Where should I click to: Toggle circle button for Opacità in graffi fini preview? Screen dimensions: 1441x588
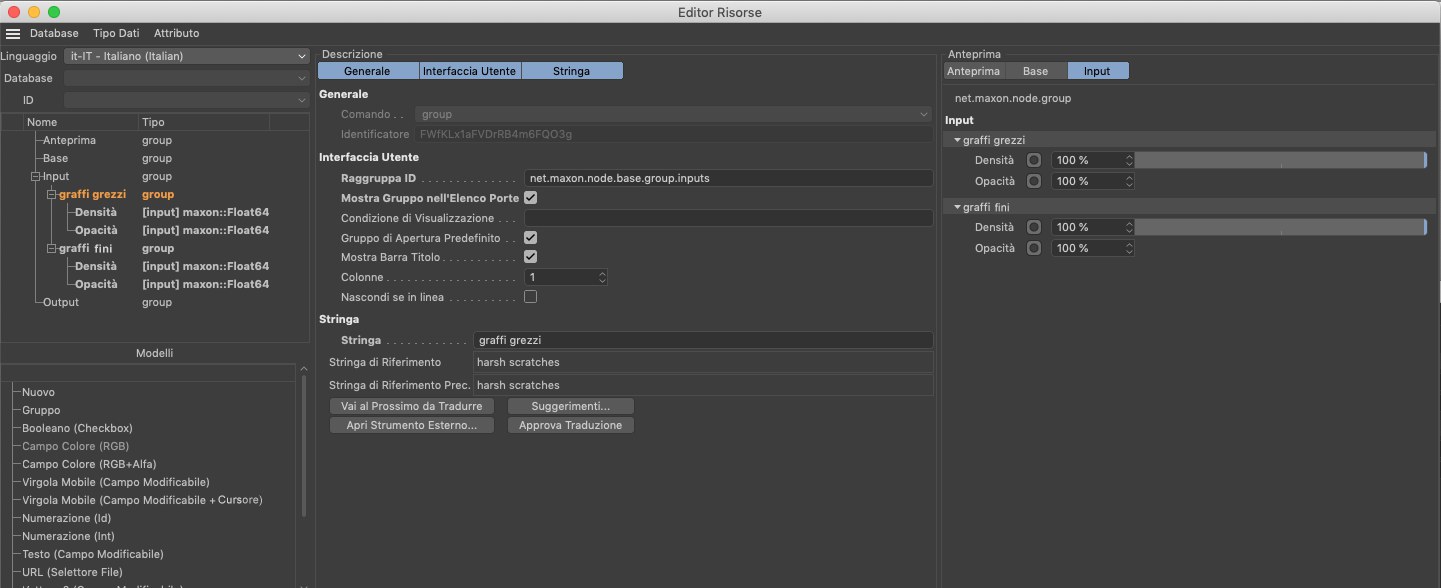click(1034, 248)
